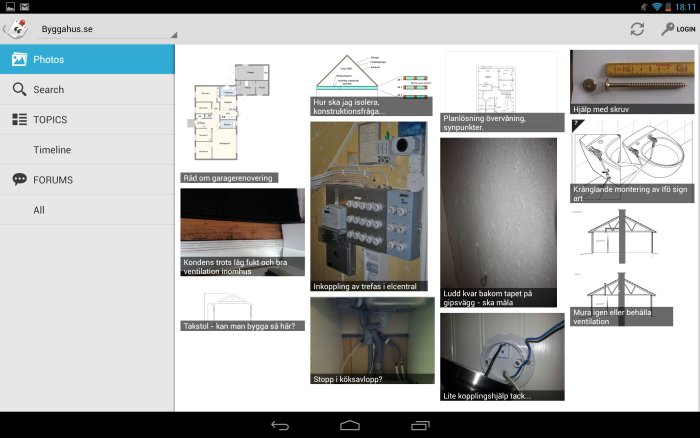Open 'Hur ska jag isolera' roof diagram
Viewport: 700px width, 438px height.
371,83
